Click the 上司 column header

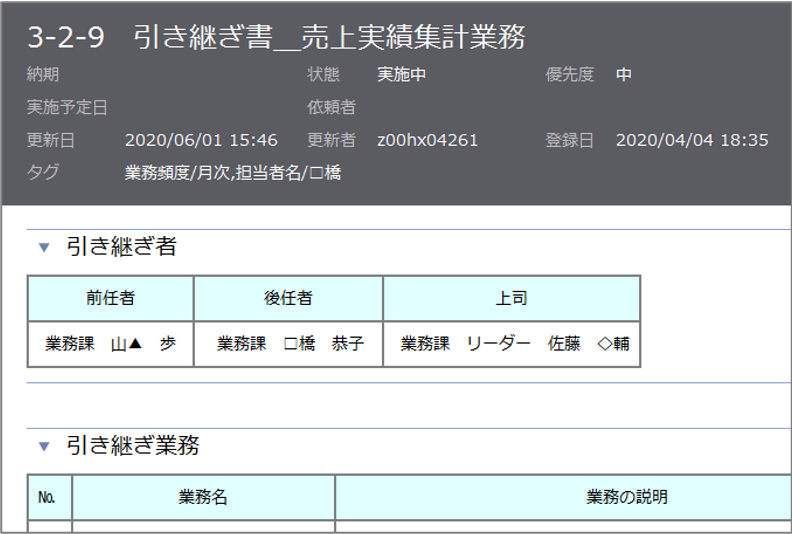(511, 298)
